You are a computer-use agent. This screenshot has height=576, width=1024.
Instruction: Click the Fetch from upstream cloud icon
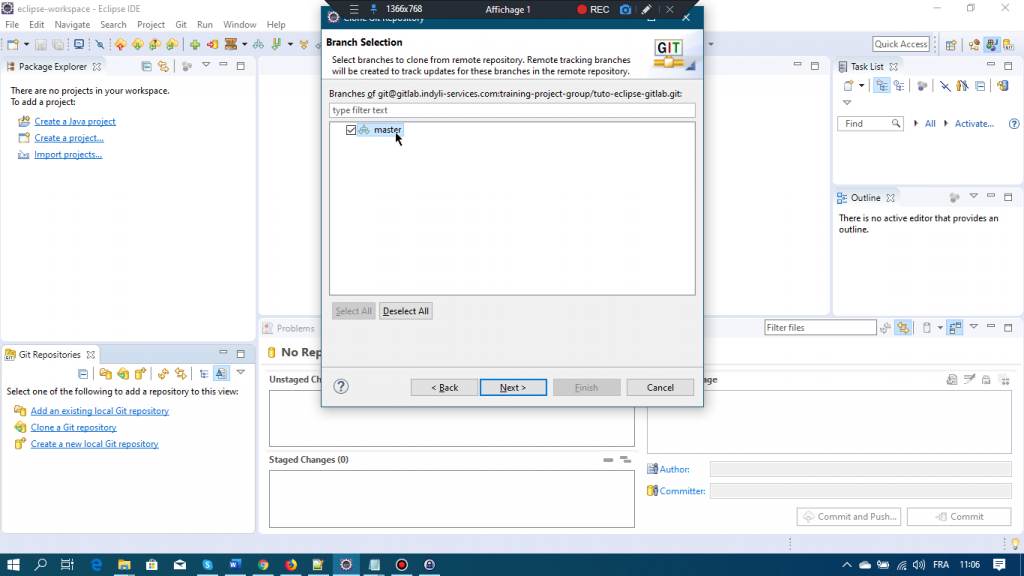point(138,44)
